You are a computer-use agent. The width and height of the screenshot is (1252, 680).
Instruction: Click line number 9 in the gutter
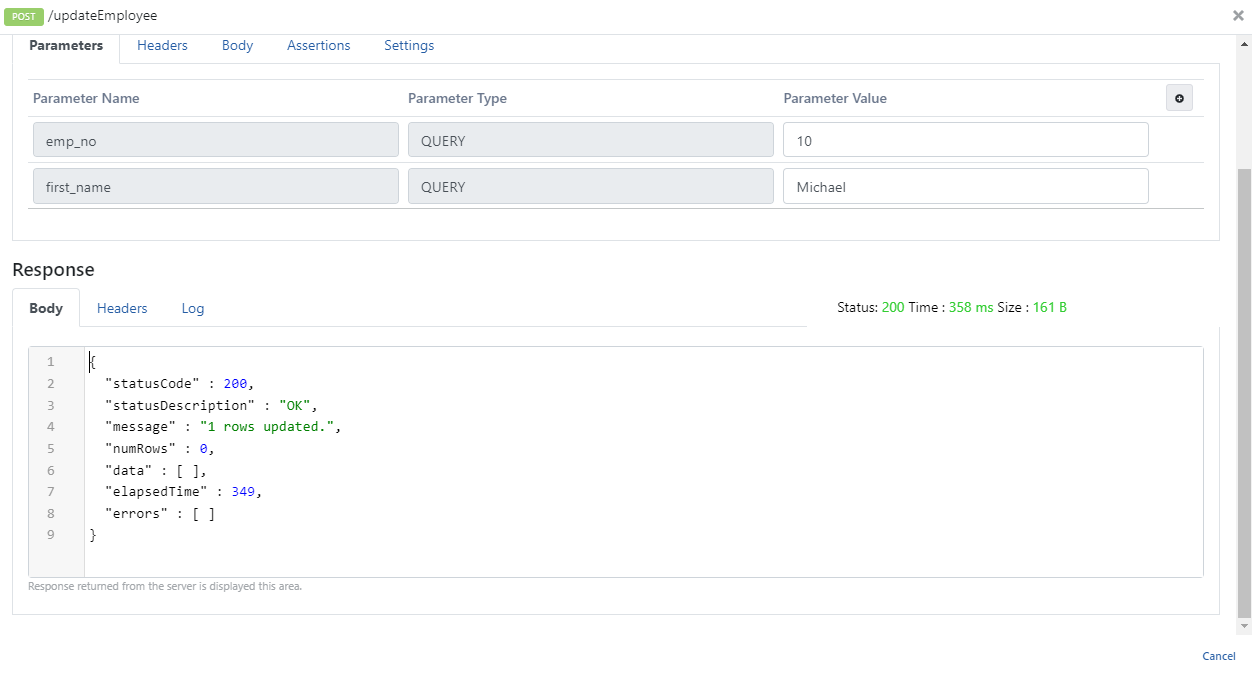click(x=51, y=535)
